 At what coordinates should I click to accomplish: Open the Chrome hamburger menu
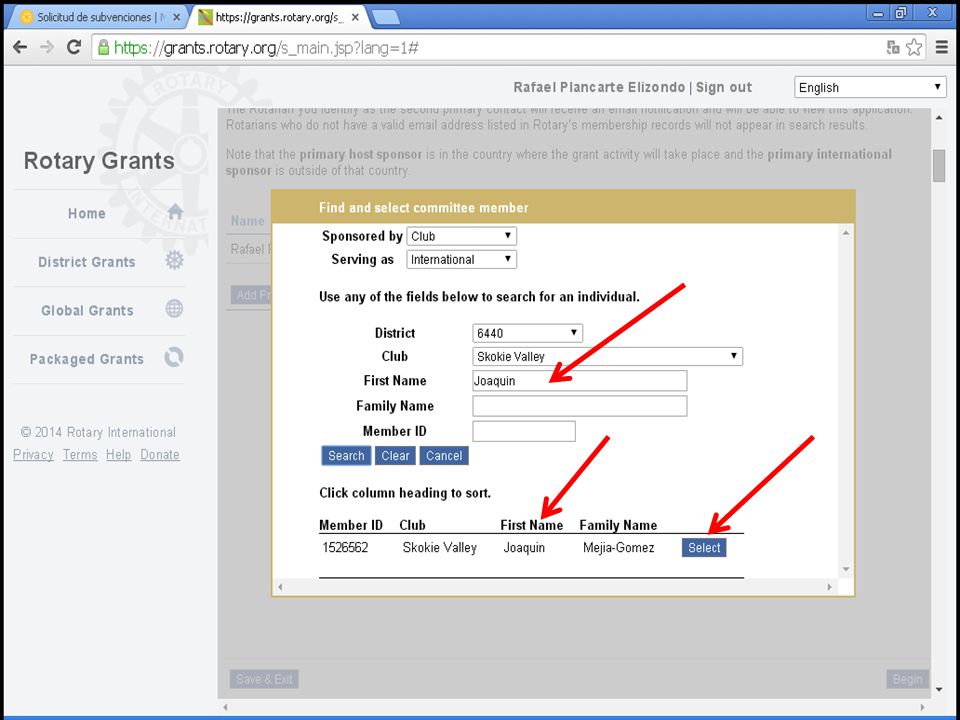pyautogui.click(x=942, y=47)
